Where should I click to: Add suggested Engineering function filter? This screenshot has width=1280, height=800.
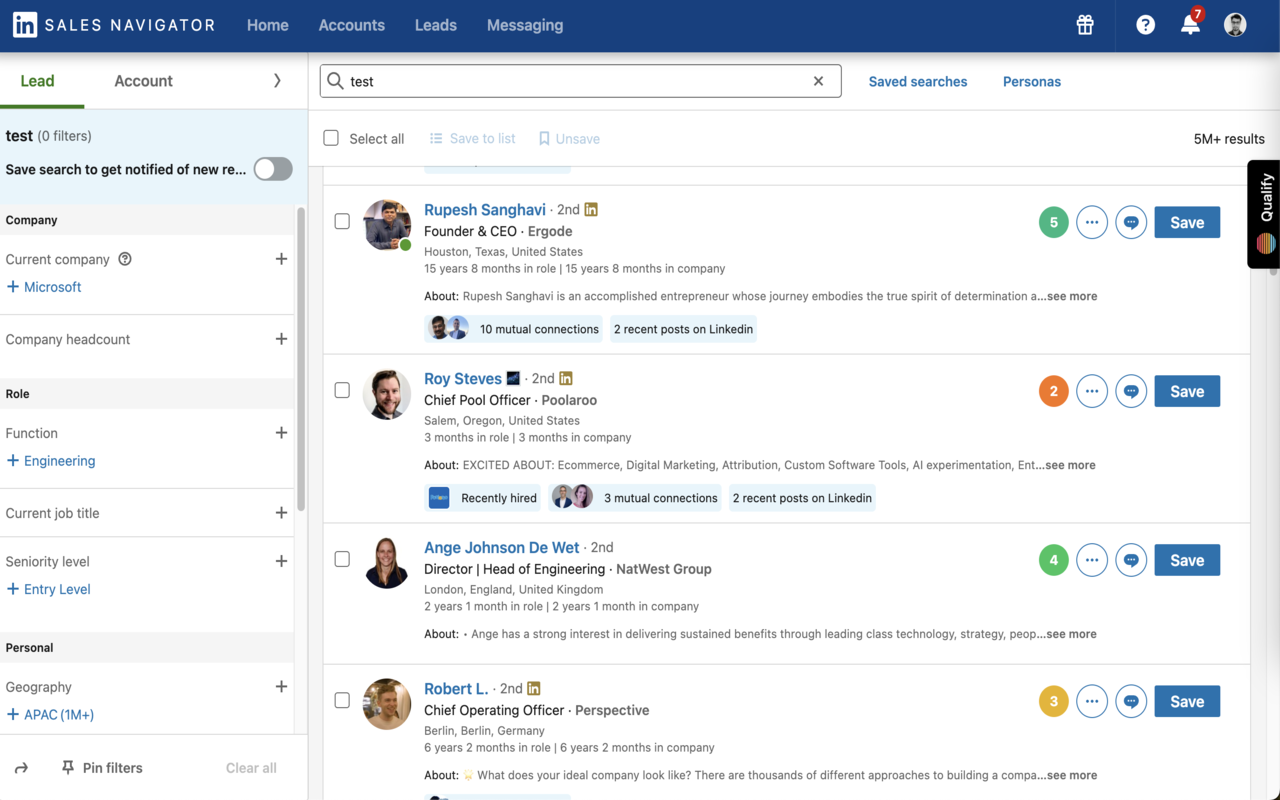pos(51,461)
